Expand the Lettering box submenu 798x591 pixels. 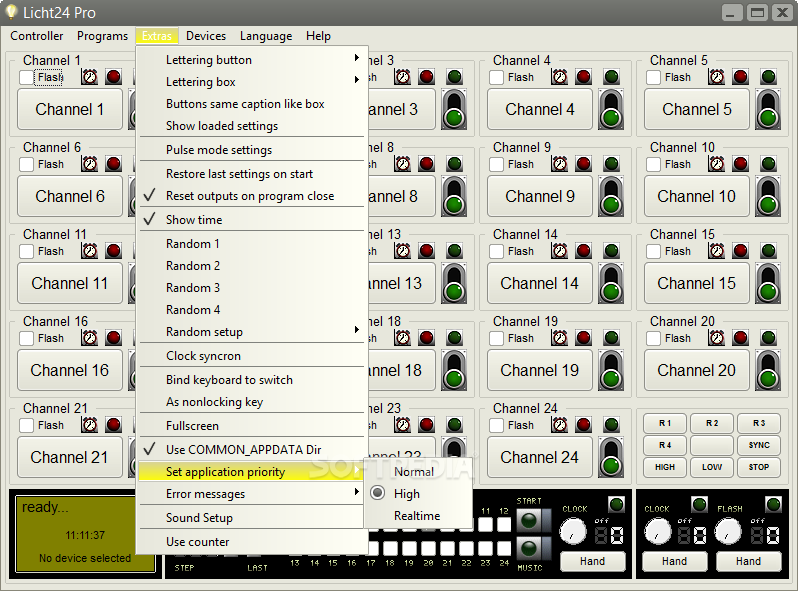[x=252, y=82]
